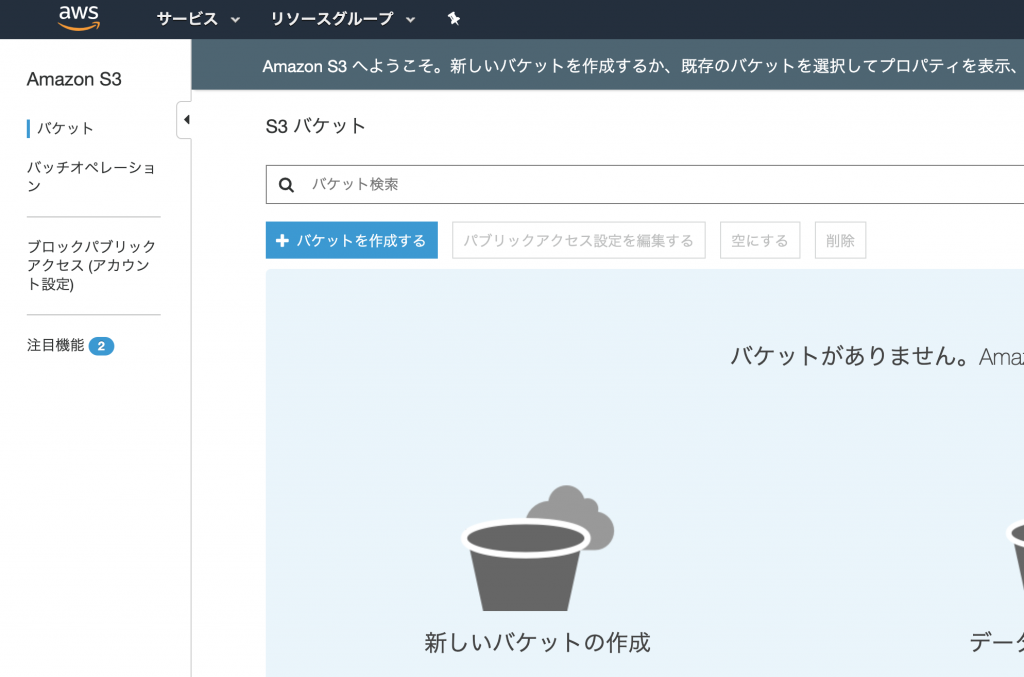
Task: Click the AWS logo home icon
Action: [x=78, y=18]
